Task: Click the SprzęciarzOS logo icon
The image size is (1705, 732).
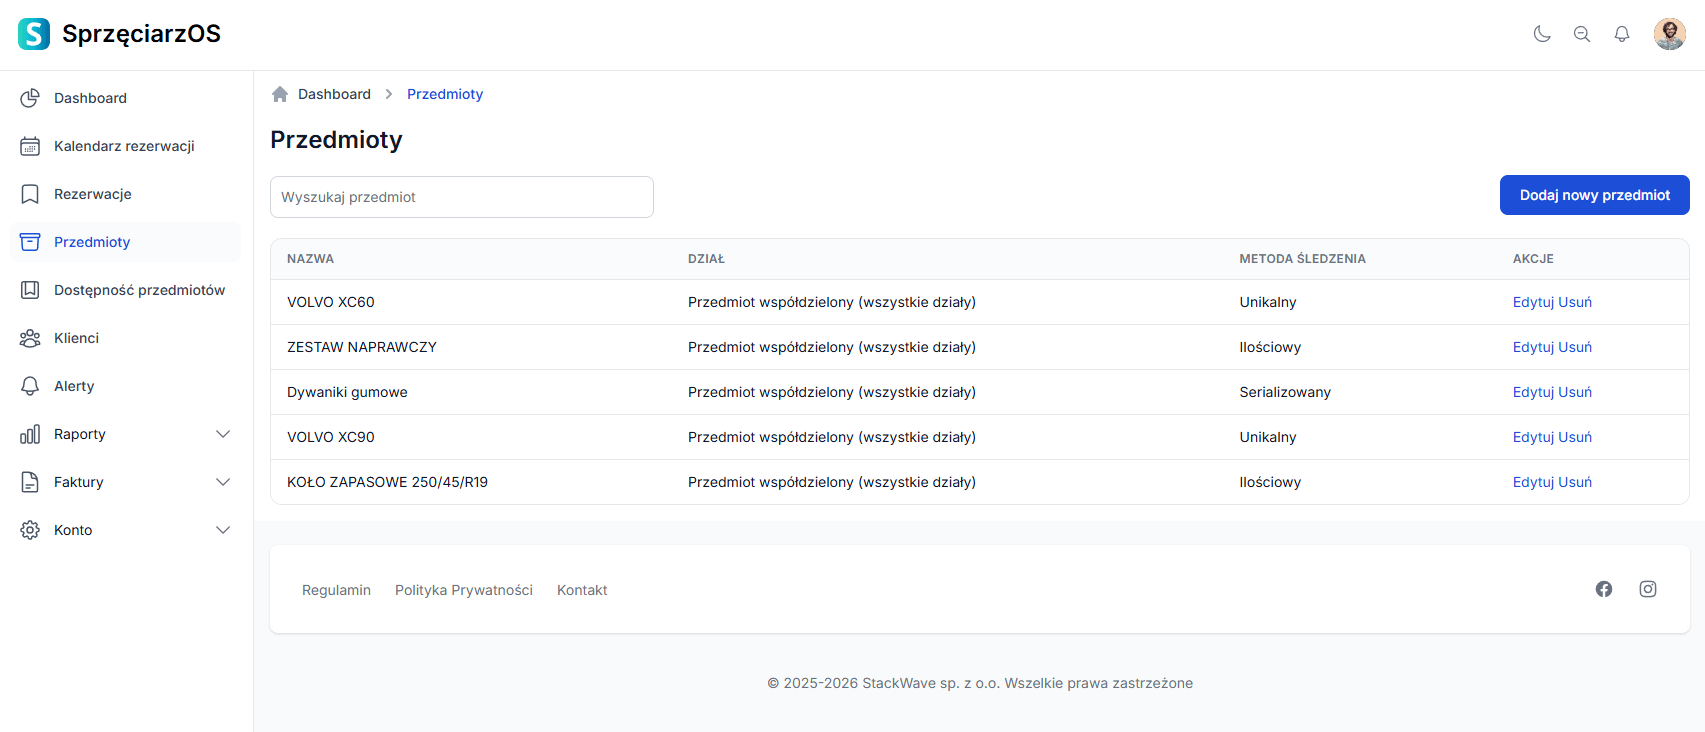Action: click(34, 34)
